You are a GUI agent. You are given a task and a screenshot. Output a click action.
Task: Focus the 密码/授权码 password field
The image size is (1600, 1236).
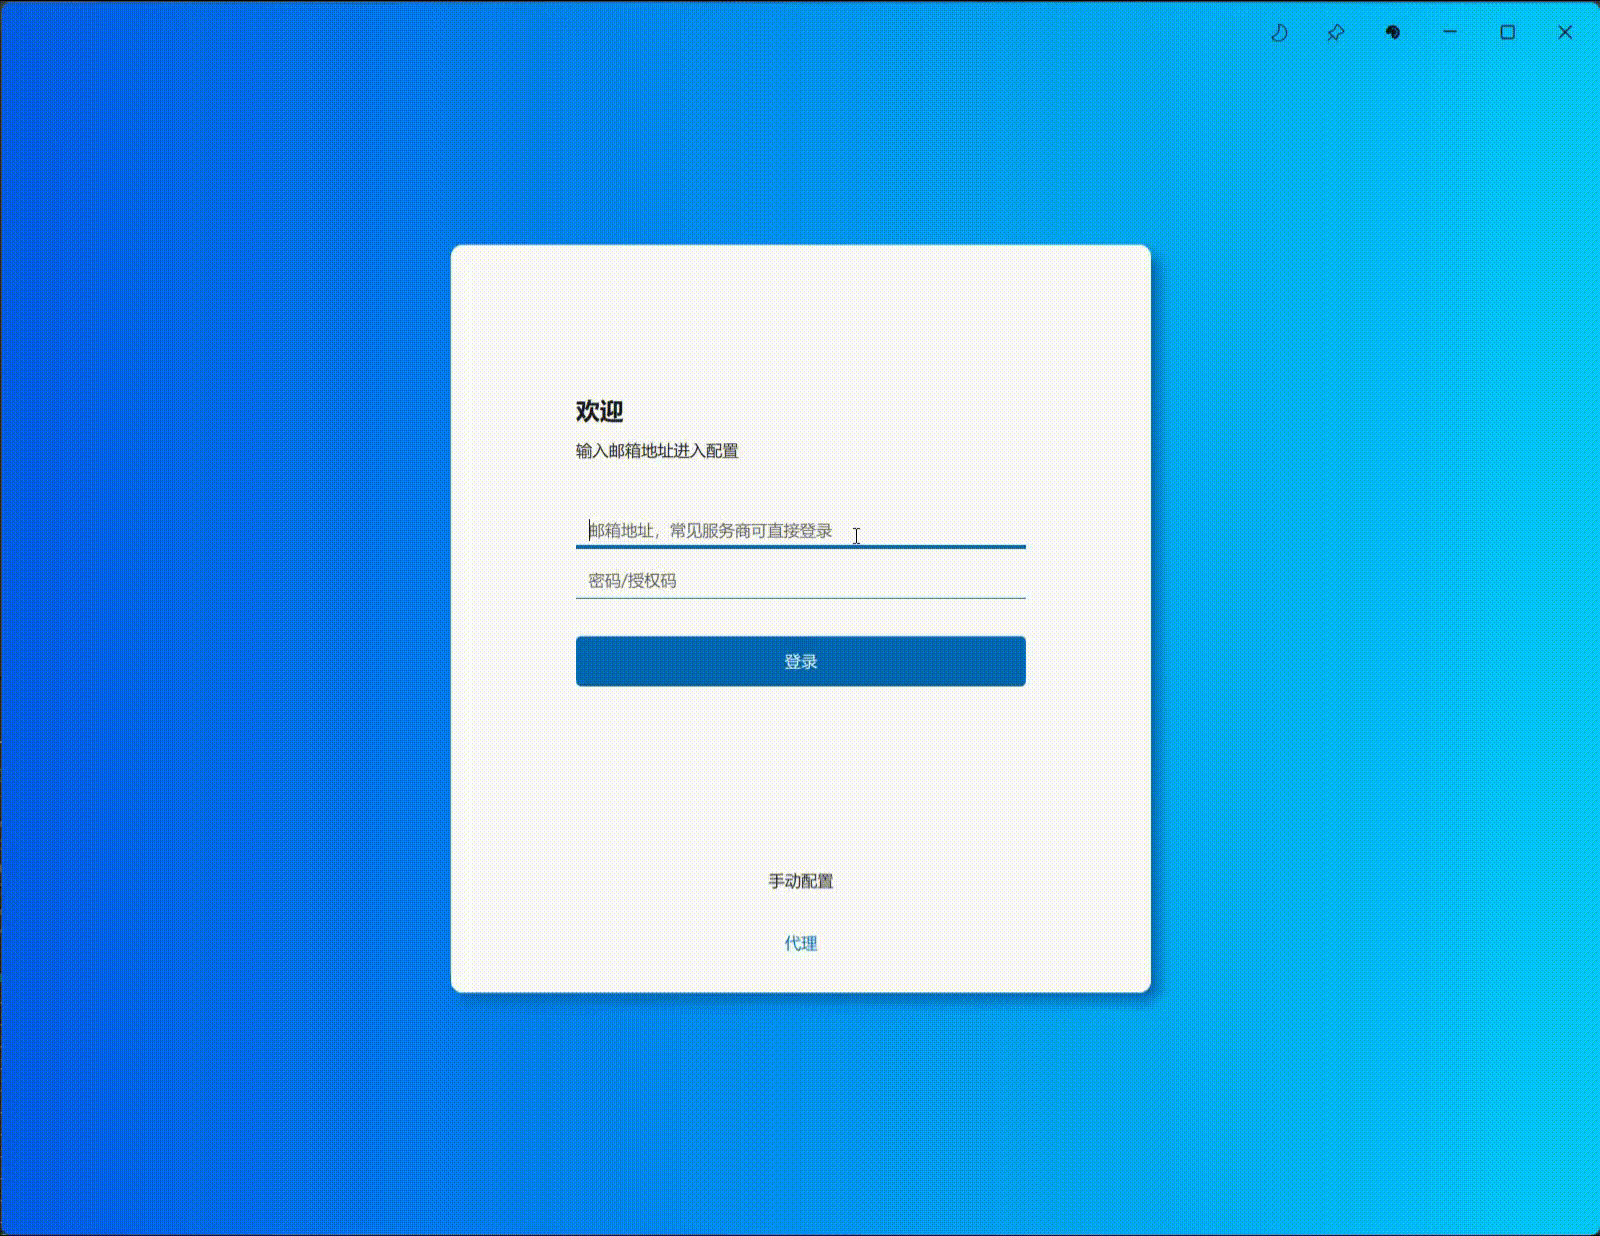point(800,581)
